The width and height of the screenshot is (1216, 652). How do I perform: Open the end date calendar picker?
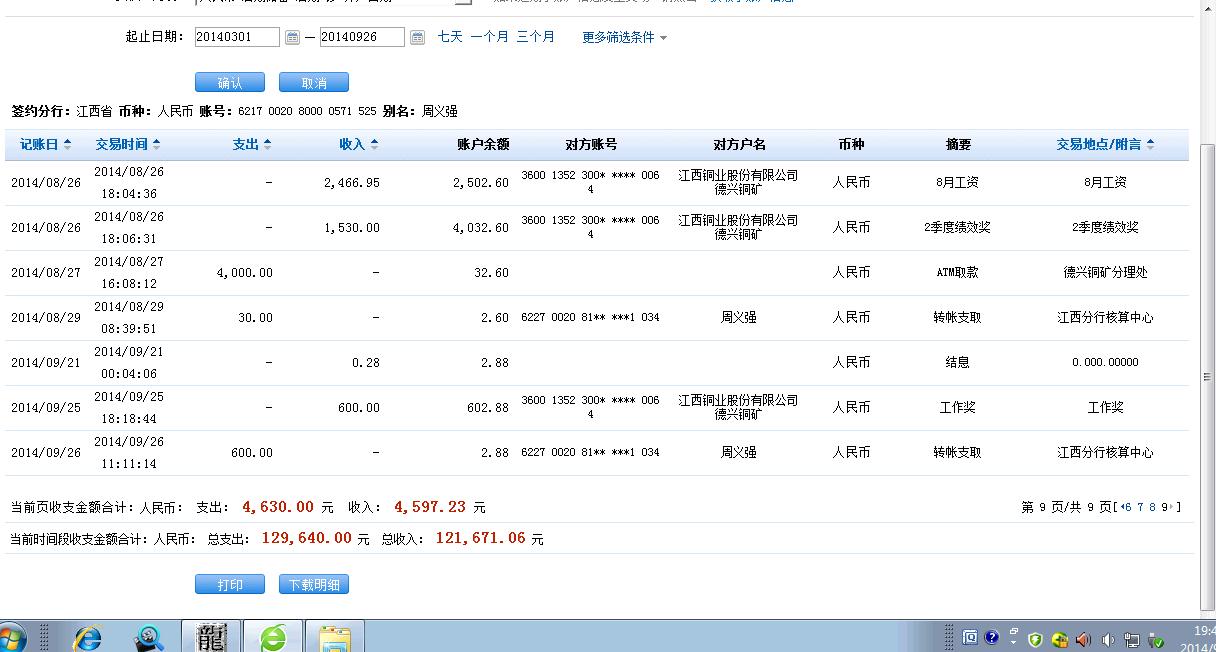pos(417,37)
